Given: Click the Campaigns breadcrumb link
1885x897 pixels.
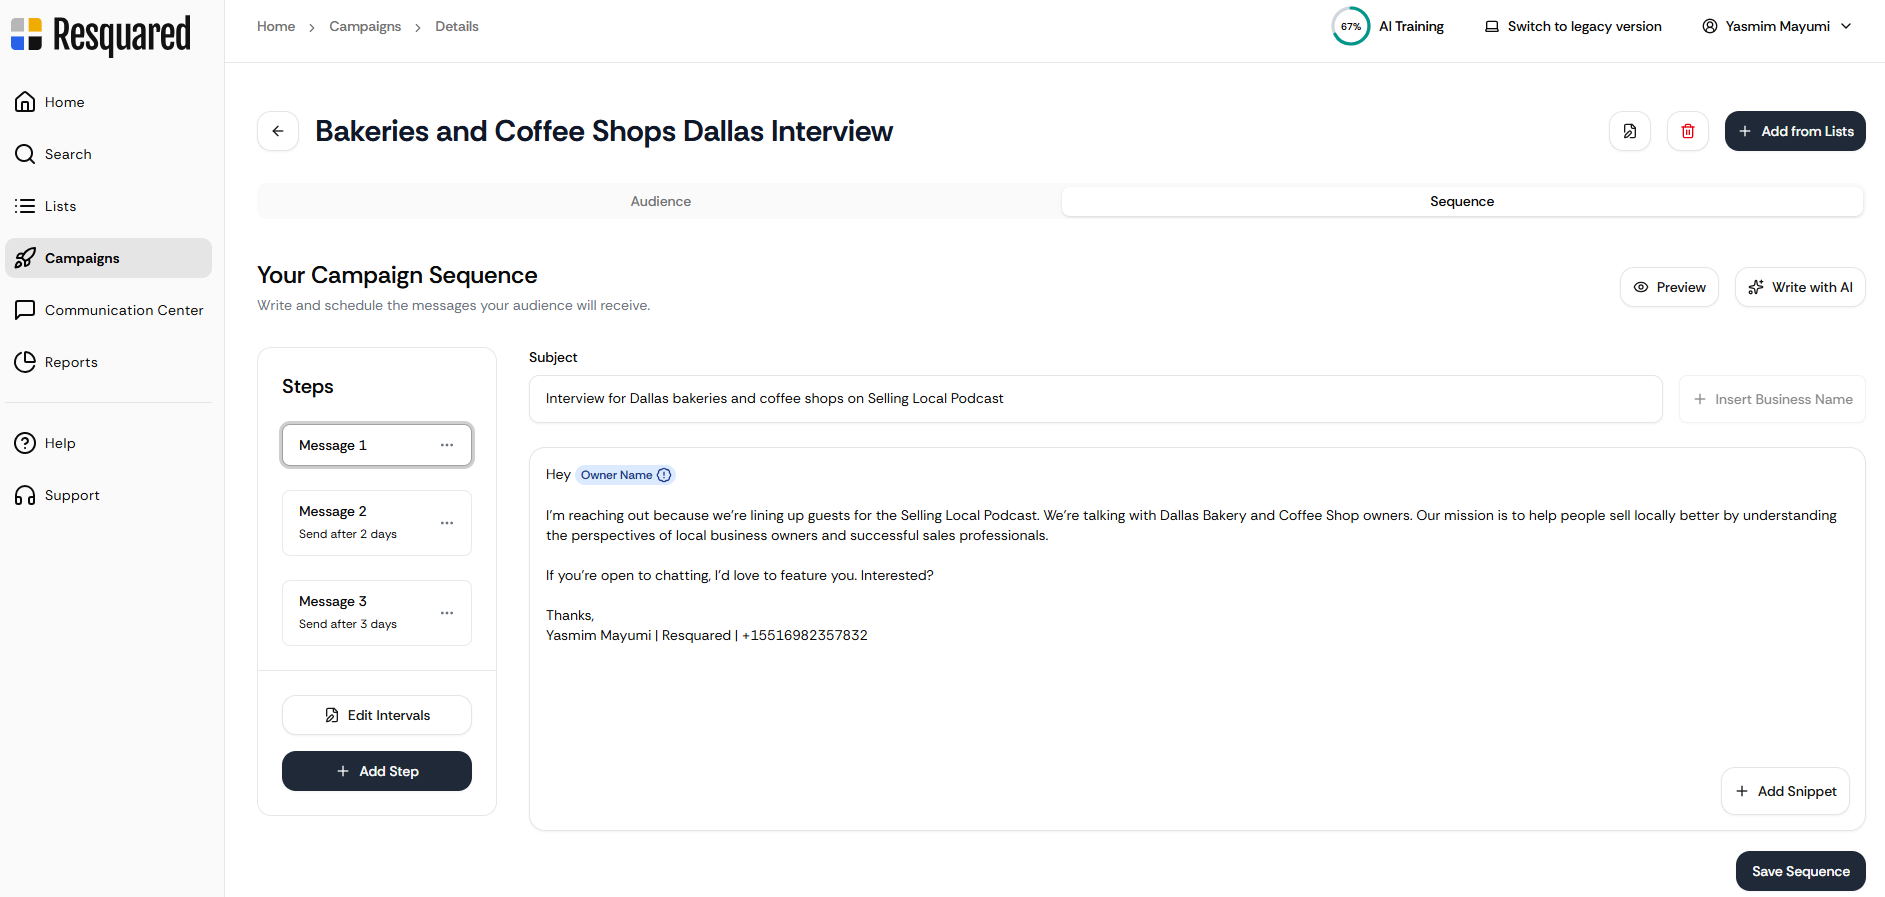Looking at the screenshot, I should 365,26.
